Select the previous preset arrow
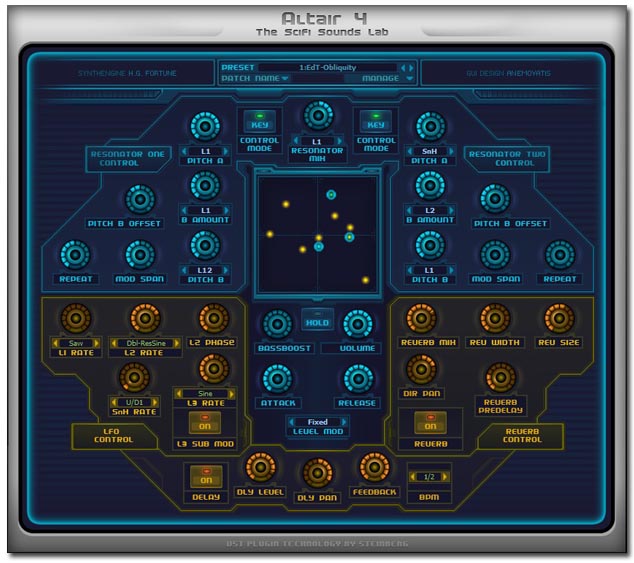This screenshot has height=563, width=634. 403,68
